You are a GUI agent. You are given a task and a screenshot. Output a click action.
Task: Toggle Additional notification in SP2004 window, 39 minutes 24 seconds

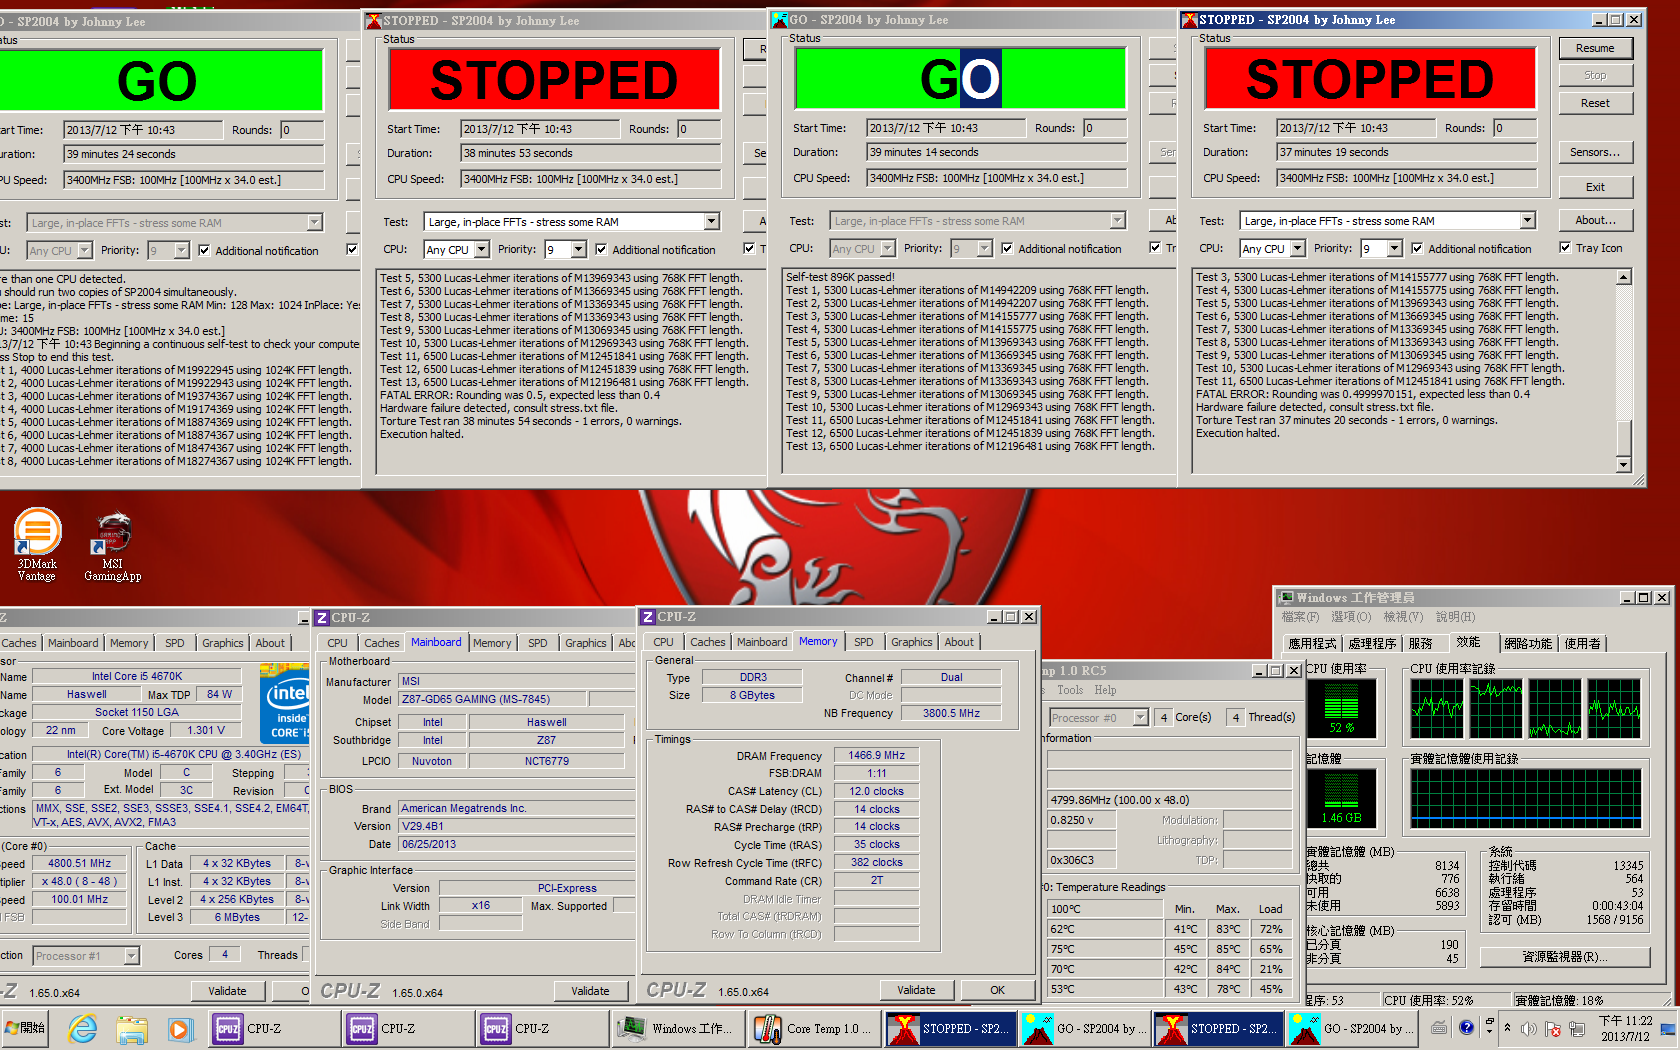(x=205, y=250)
